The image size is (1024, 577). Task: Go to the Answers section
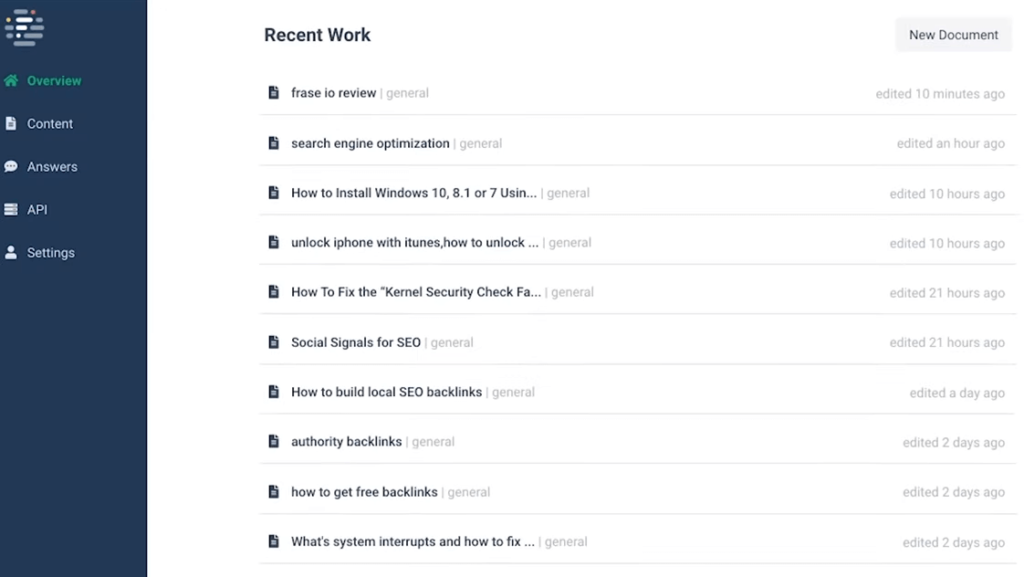(52, 166)
